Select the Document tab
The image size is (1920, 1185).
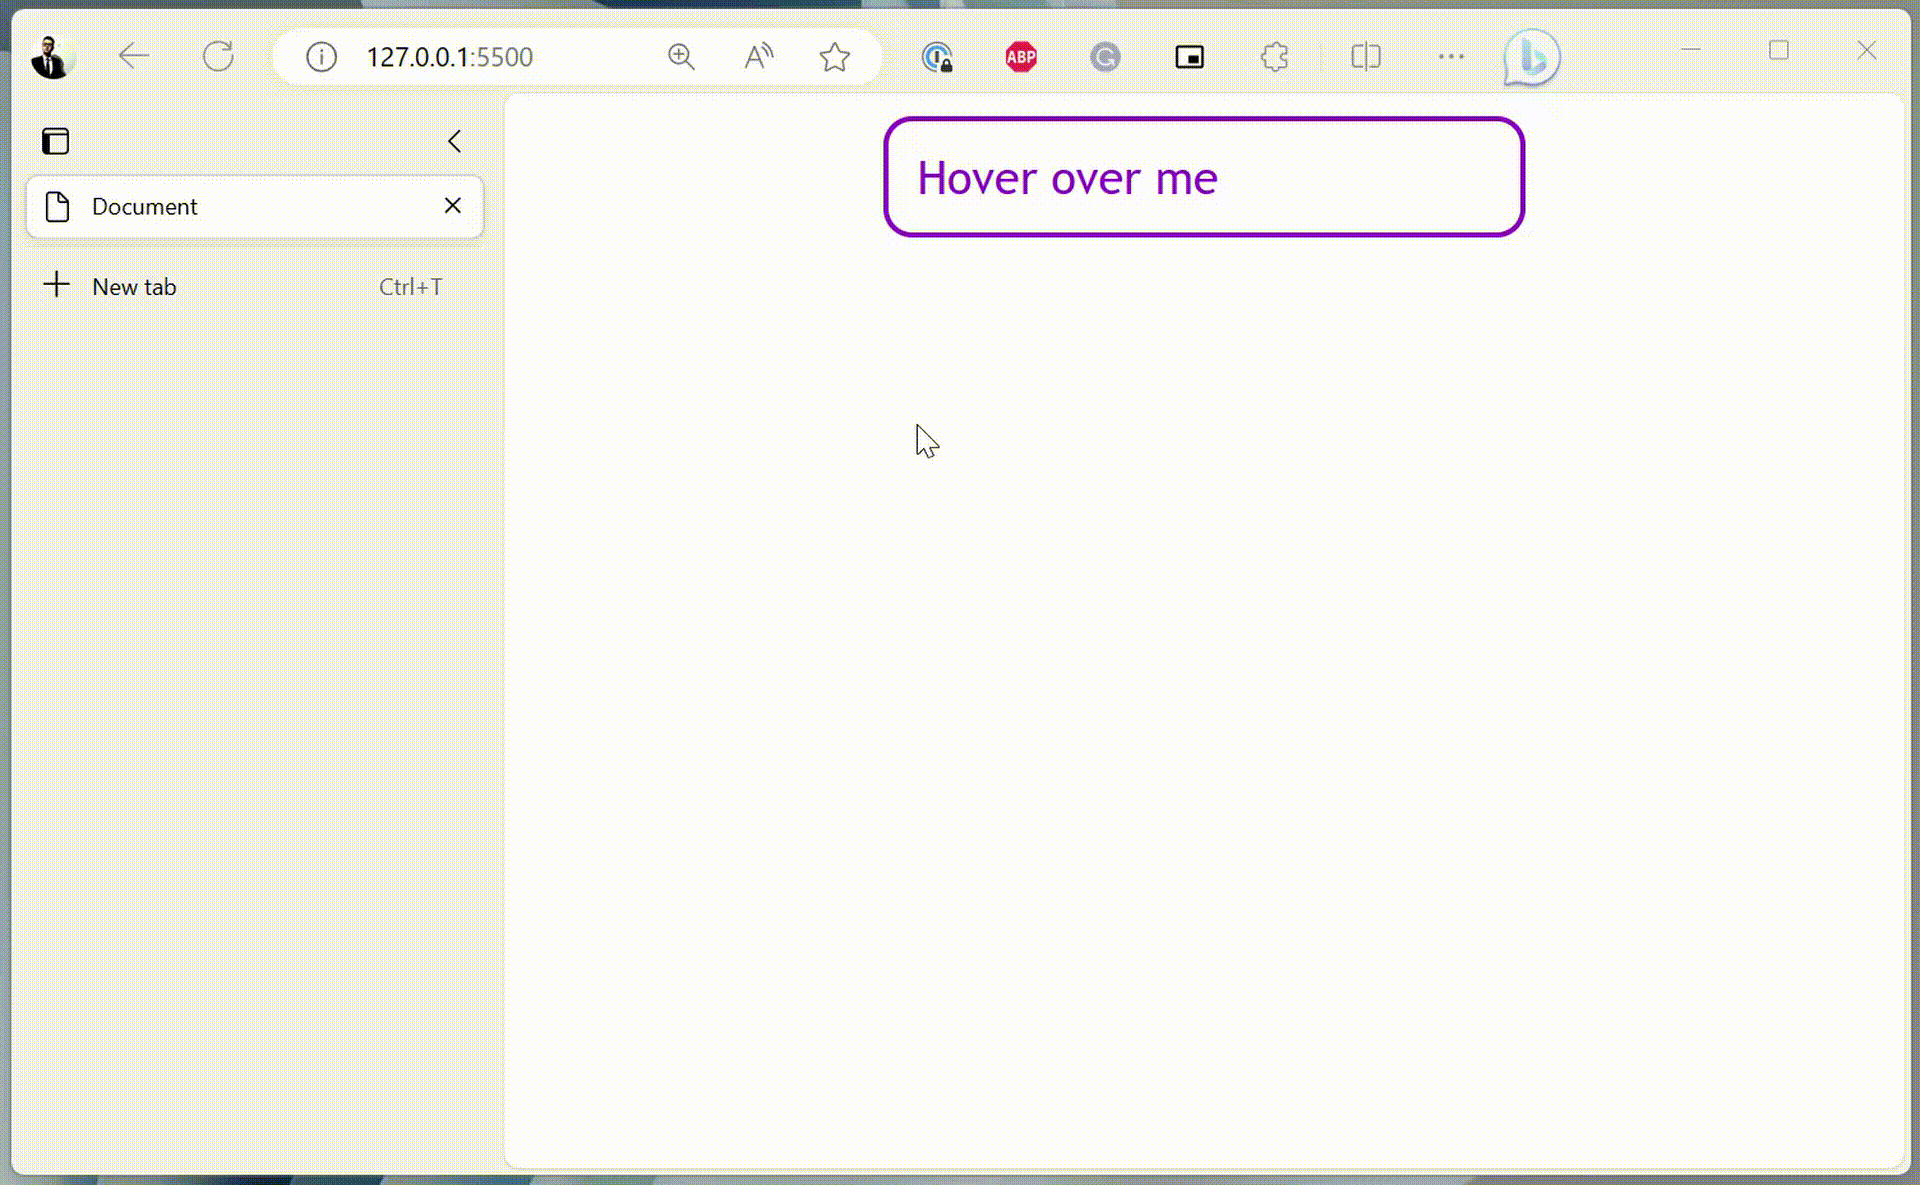pos(255,206)
